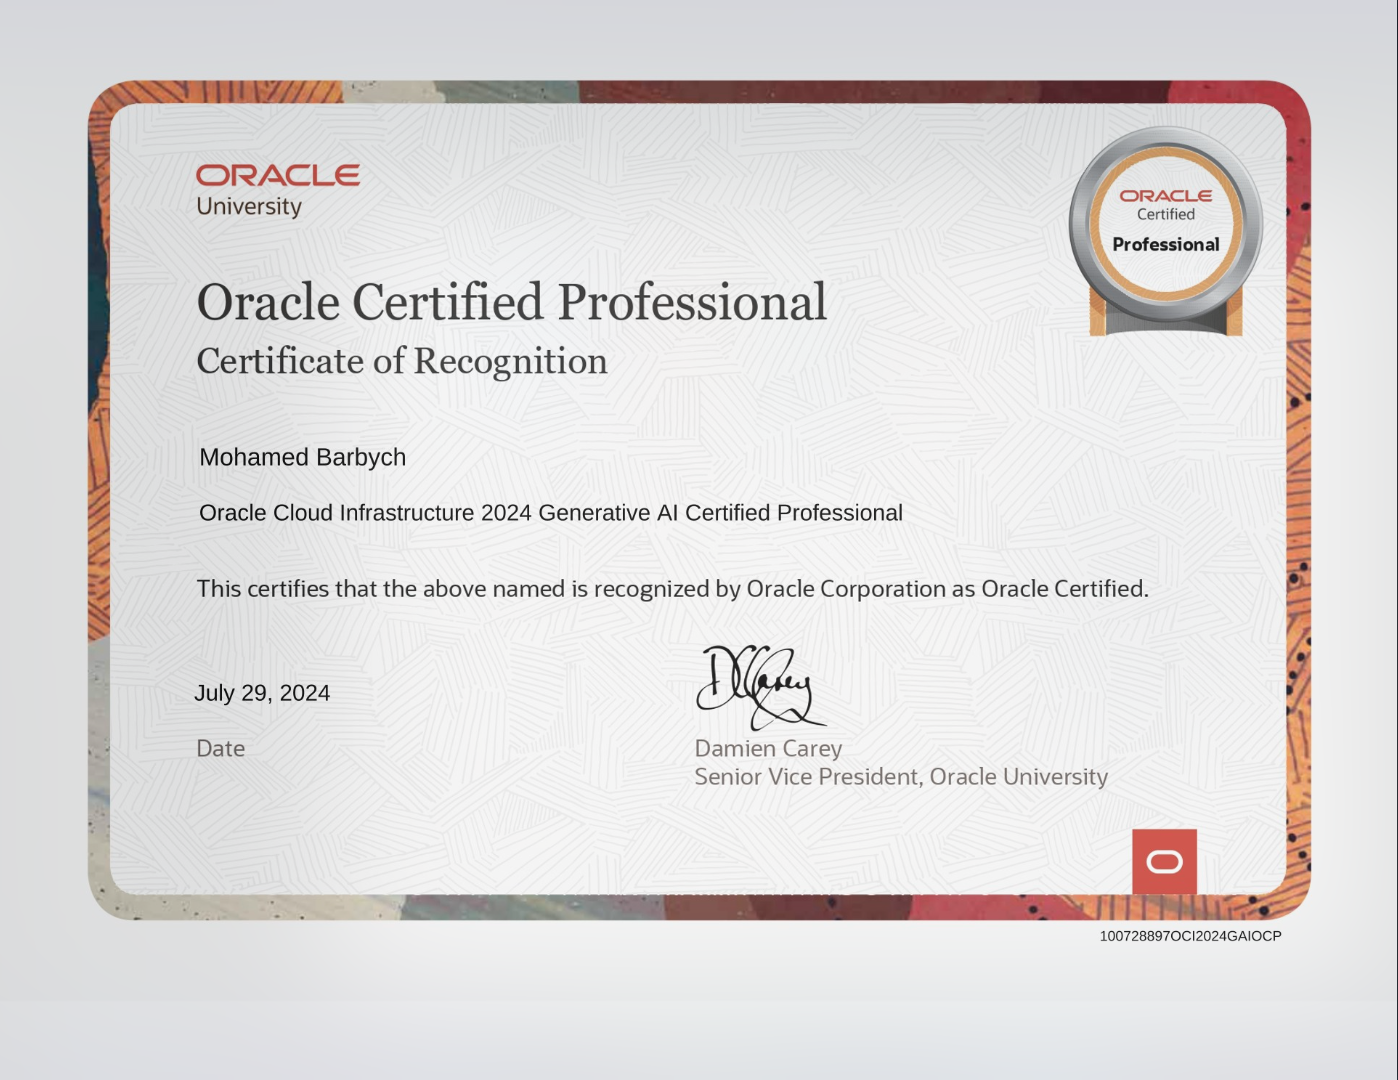Click the Oracle Cloud Infrastructure 2024 Generative AI certification title
1398x1080 pixels.
551,513
